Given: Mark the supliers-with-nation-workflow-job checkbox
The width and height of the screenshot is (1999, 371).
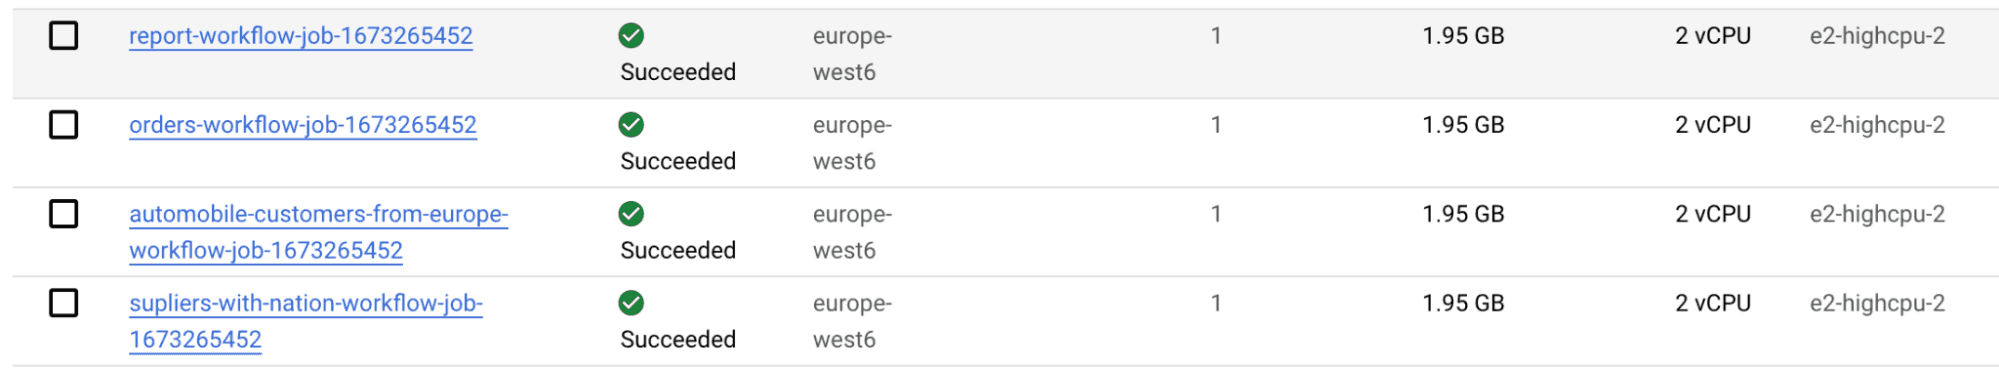Looking at the screenshot, I should point(64,303).
